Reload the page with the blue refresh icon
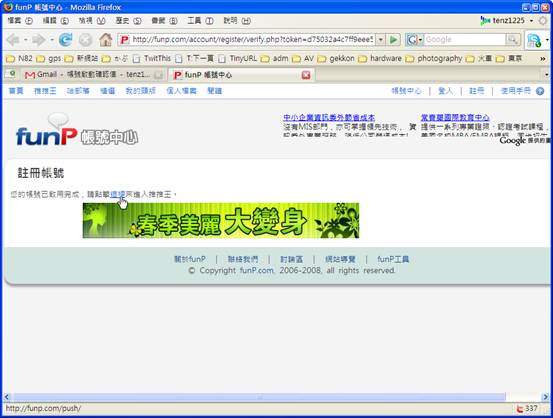 [66, 40]
